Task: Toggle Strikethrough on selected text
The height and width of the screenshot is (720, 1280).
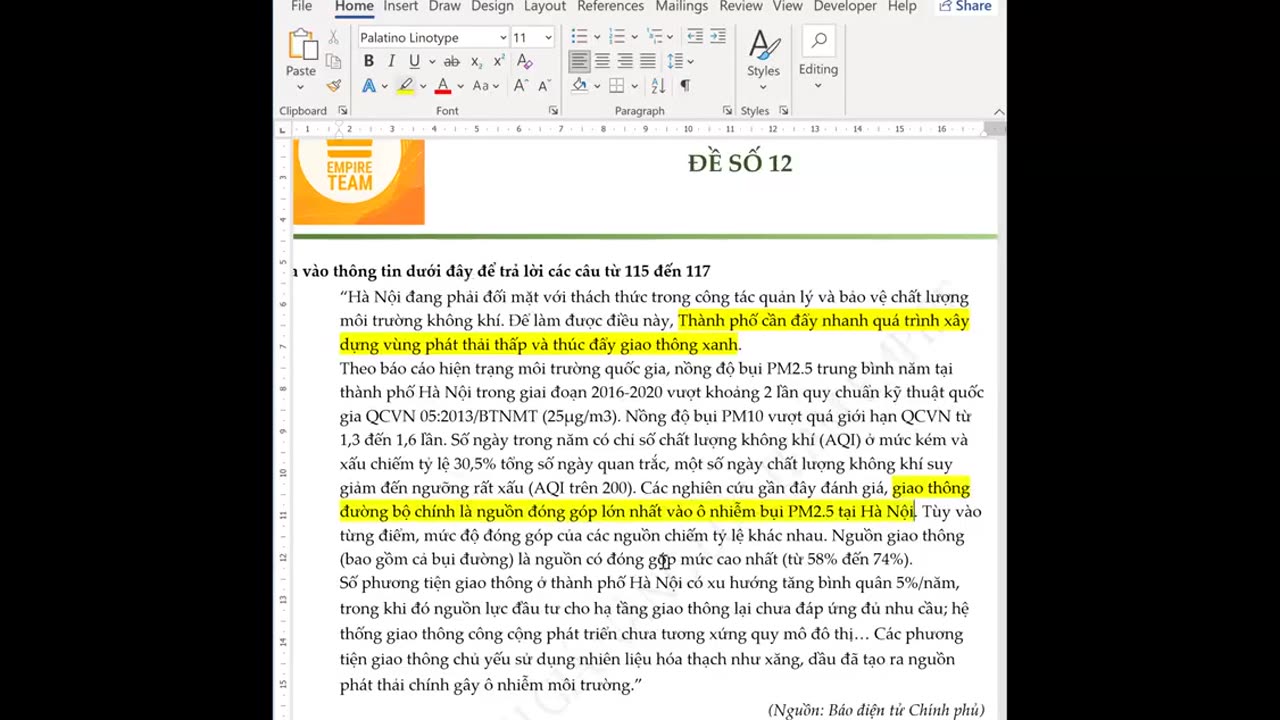Action: [x=452, y=62]
